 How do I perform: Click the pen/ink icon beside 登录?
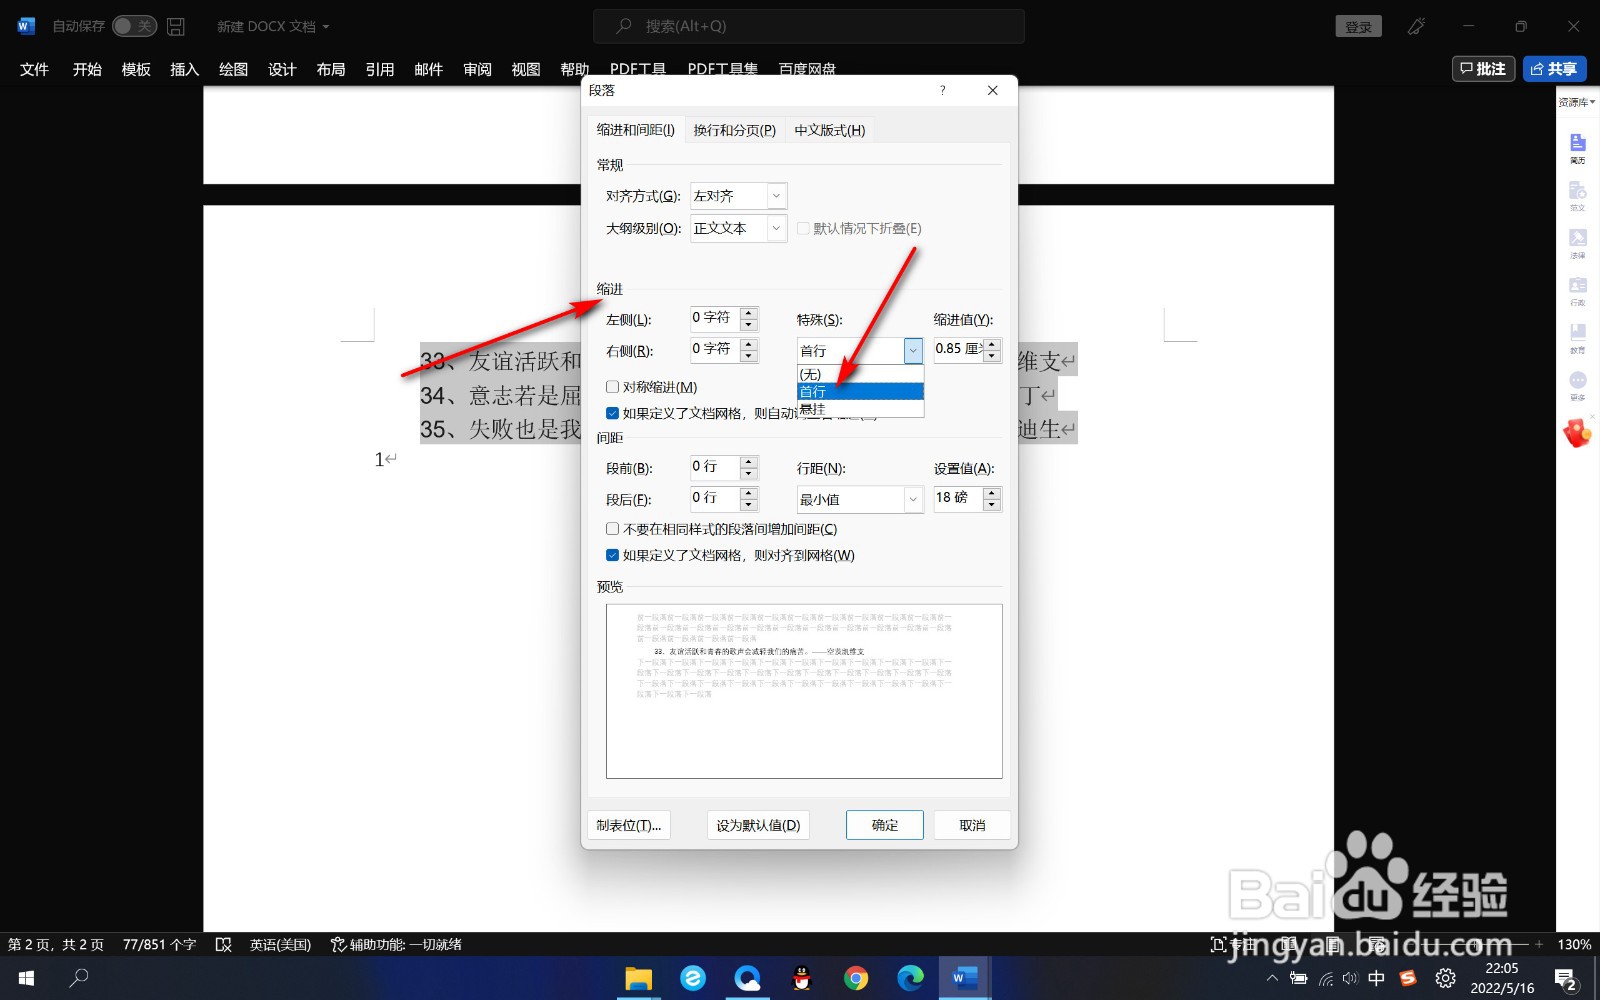tap(1416, 26)
